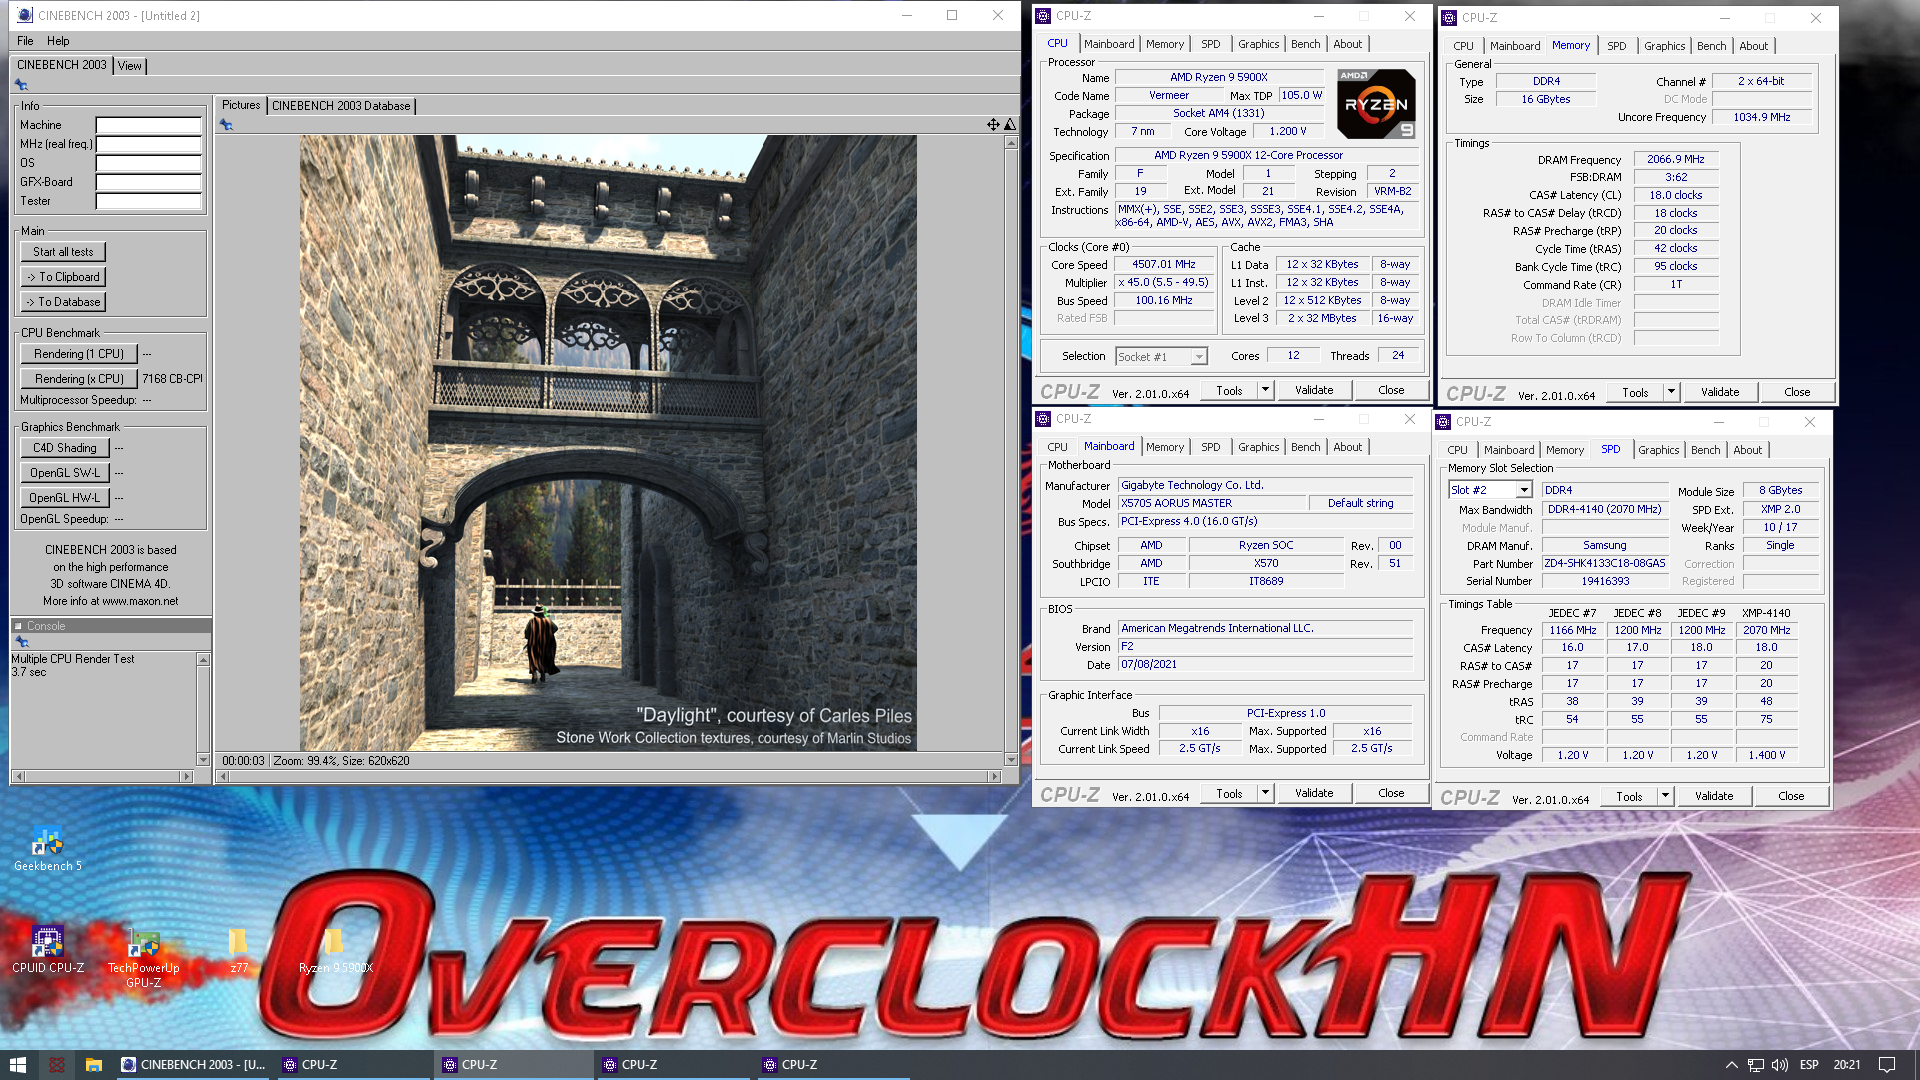Show hidden system tray icons
Viewport: 1920px width, 1080px height.
1731,1065
